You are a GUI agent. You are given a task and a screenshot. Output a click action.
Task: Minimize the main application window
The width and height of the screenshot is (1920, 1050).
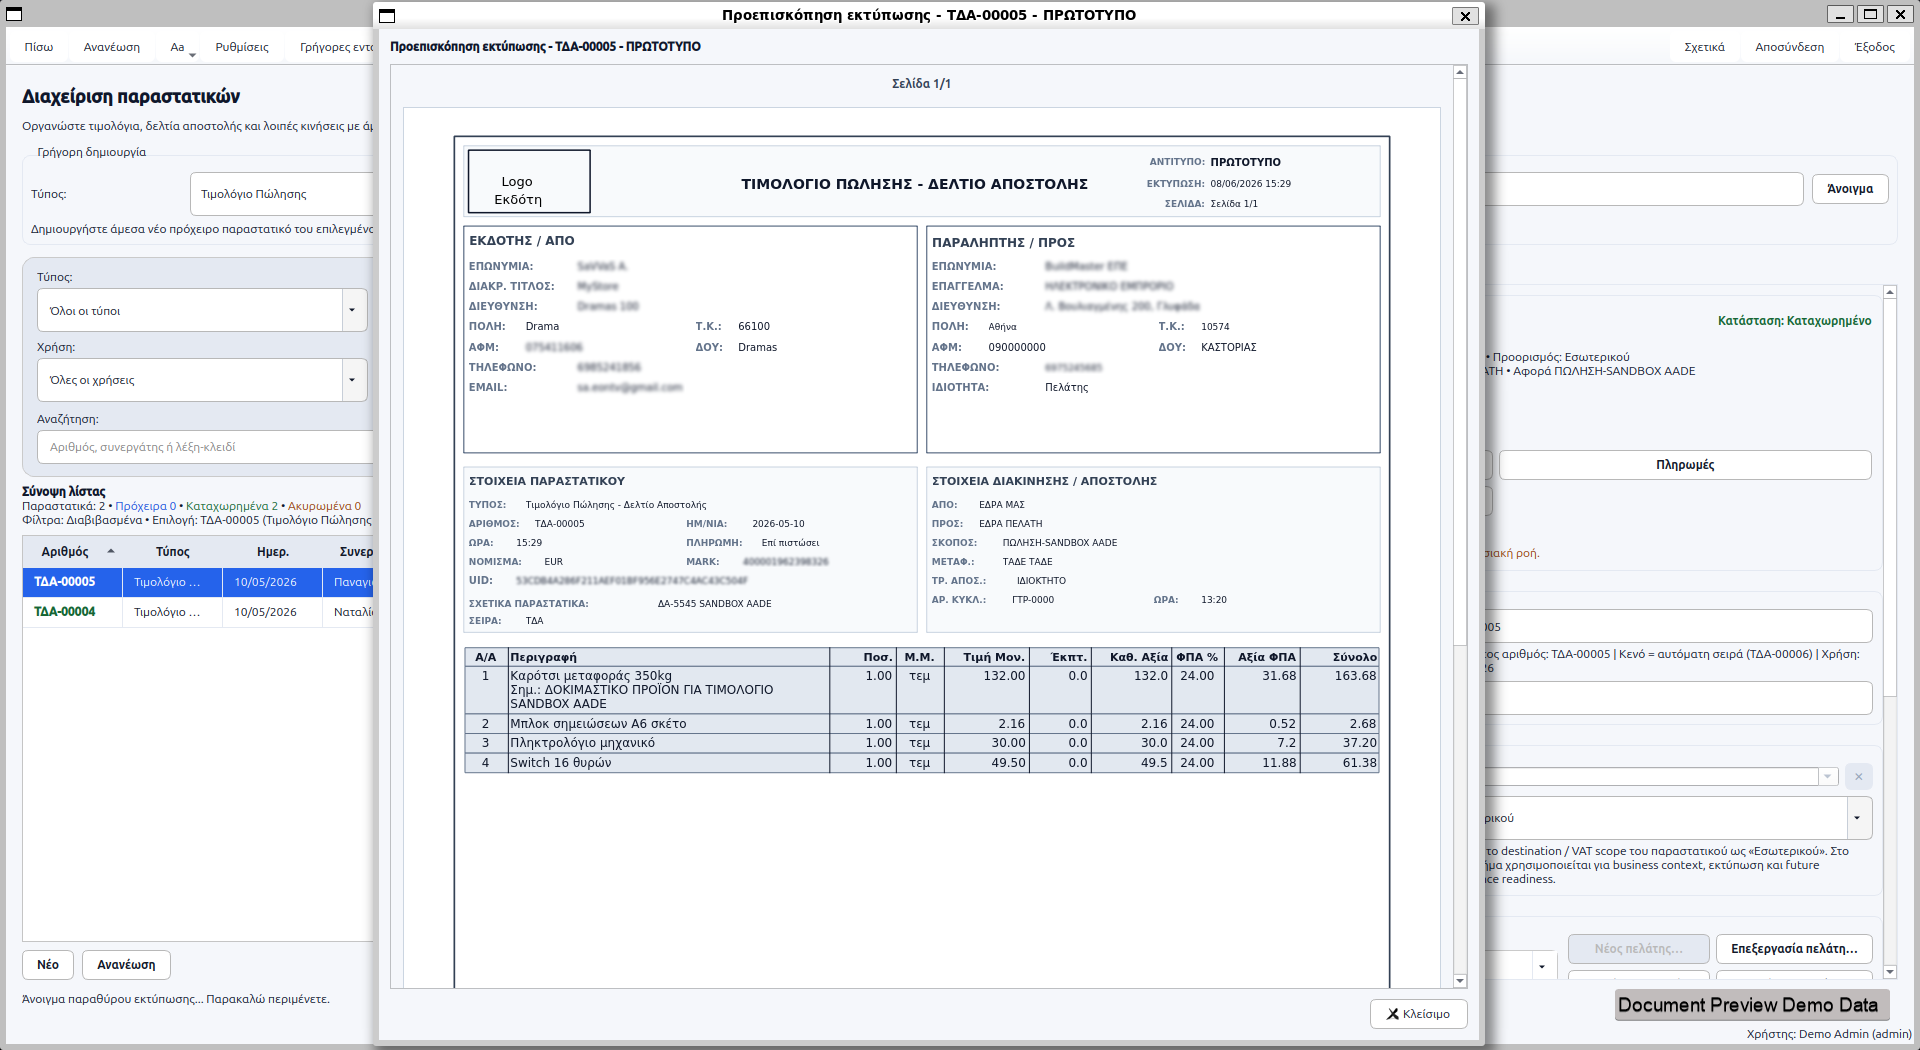[1840, 14]
